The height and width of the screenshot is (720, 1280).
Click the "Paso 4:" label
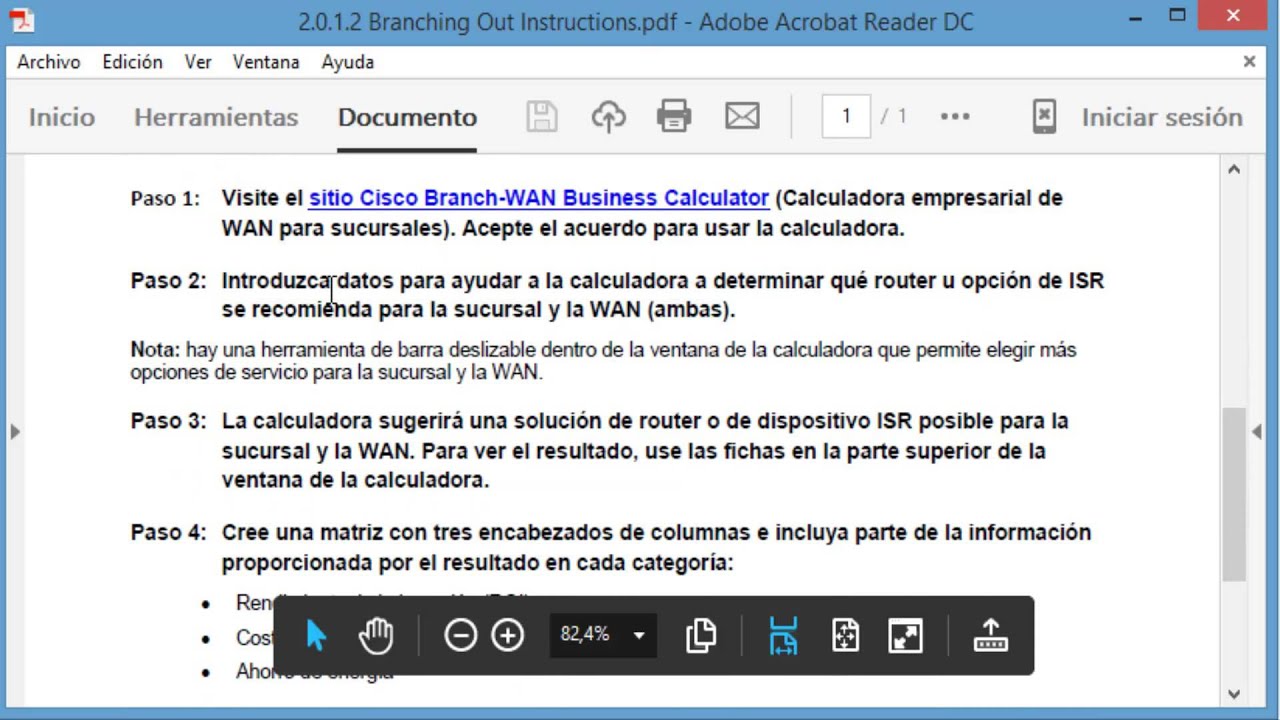(168, 533)
